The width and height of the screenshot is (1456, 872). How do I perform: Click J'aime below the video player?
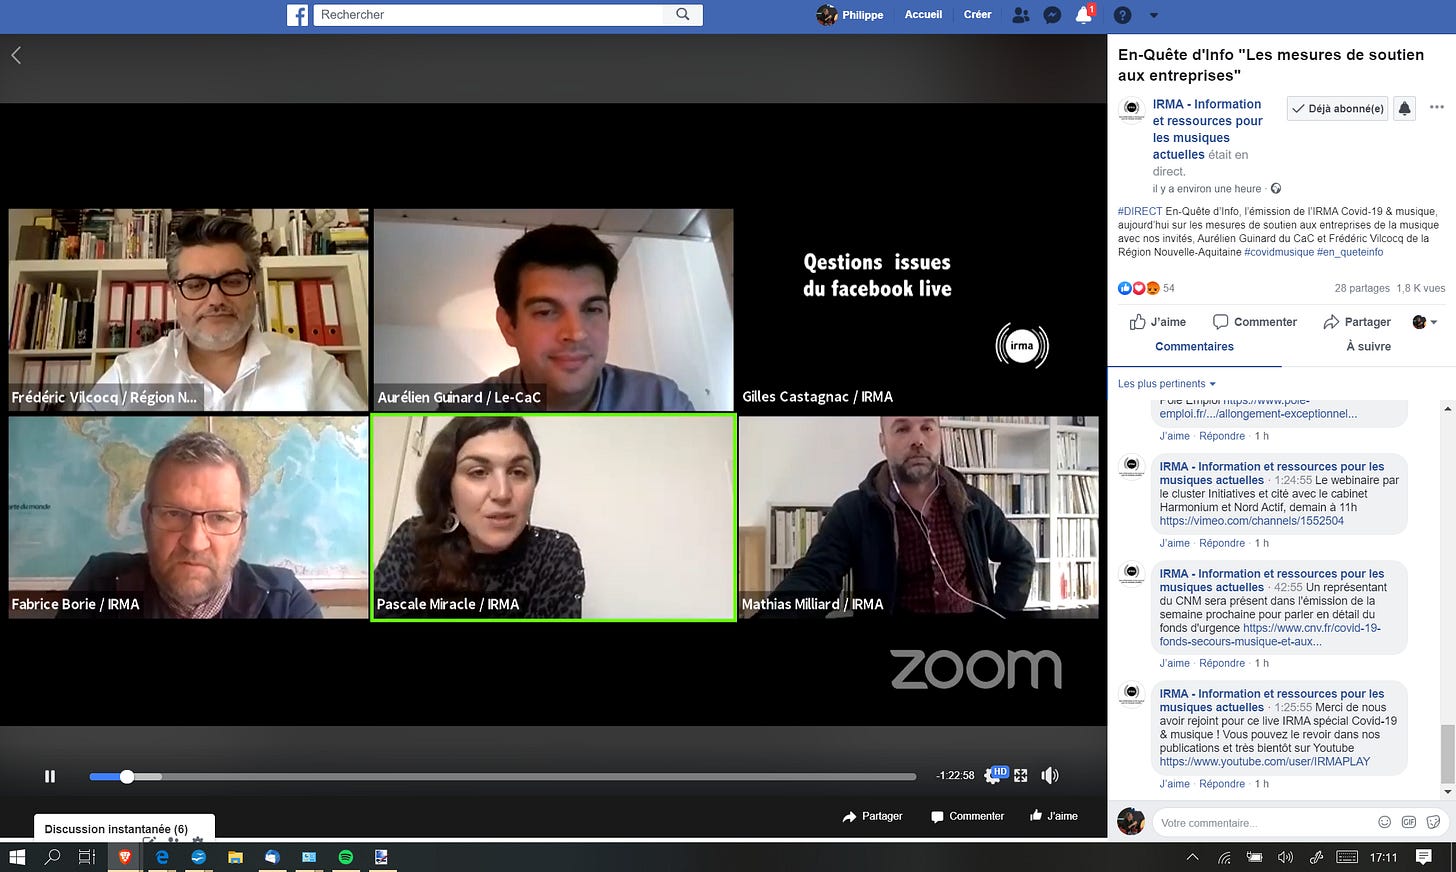pyautogui.click(x=1054, y=816)
